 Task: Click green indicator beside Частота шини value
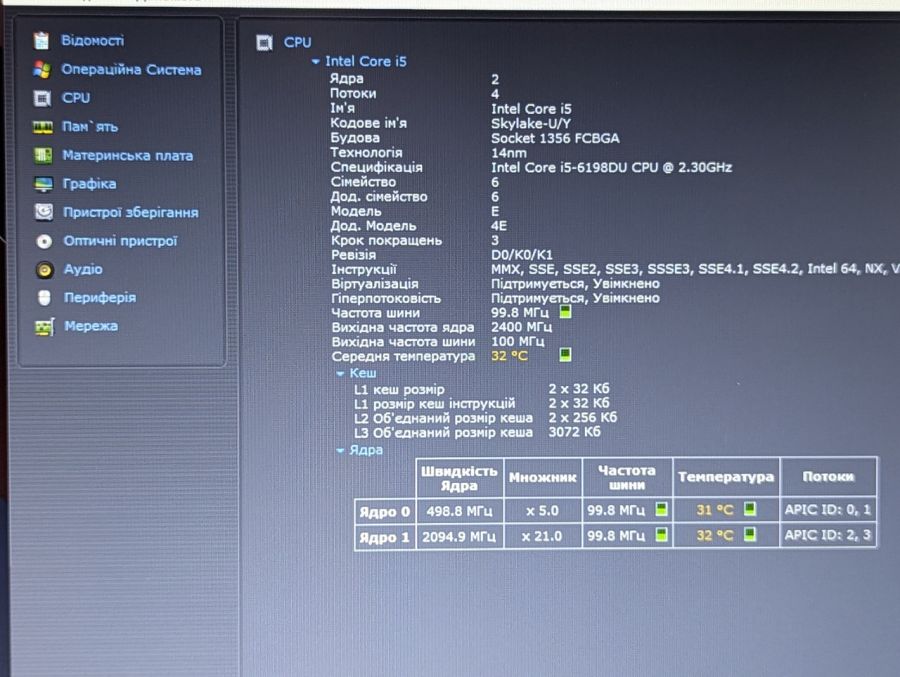[x=565, y=312]
